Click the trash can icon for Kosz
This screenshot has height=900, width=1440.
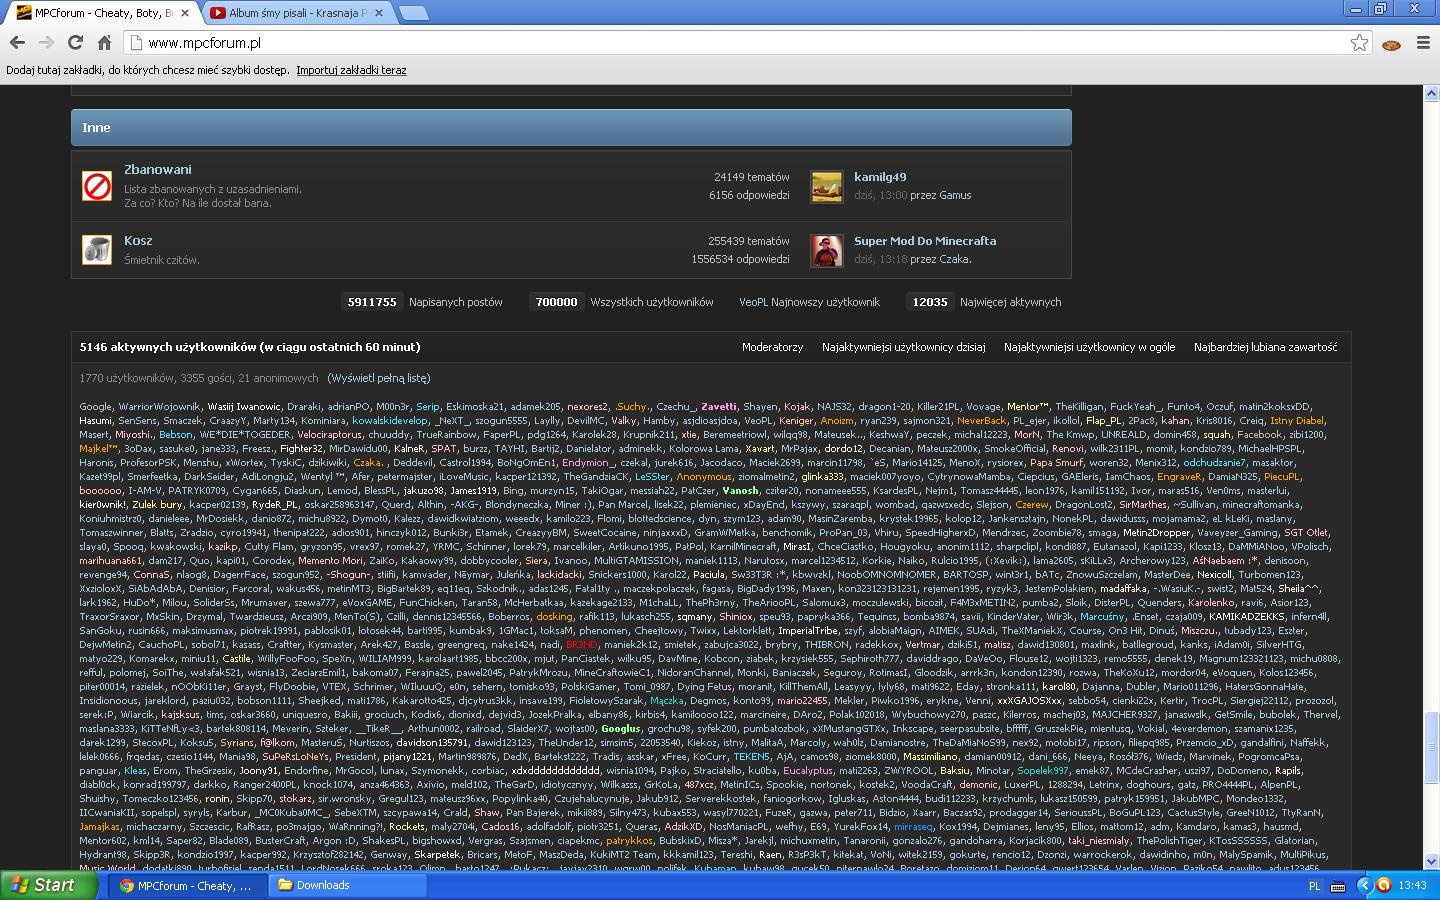(x=97, y=249)
